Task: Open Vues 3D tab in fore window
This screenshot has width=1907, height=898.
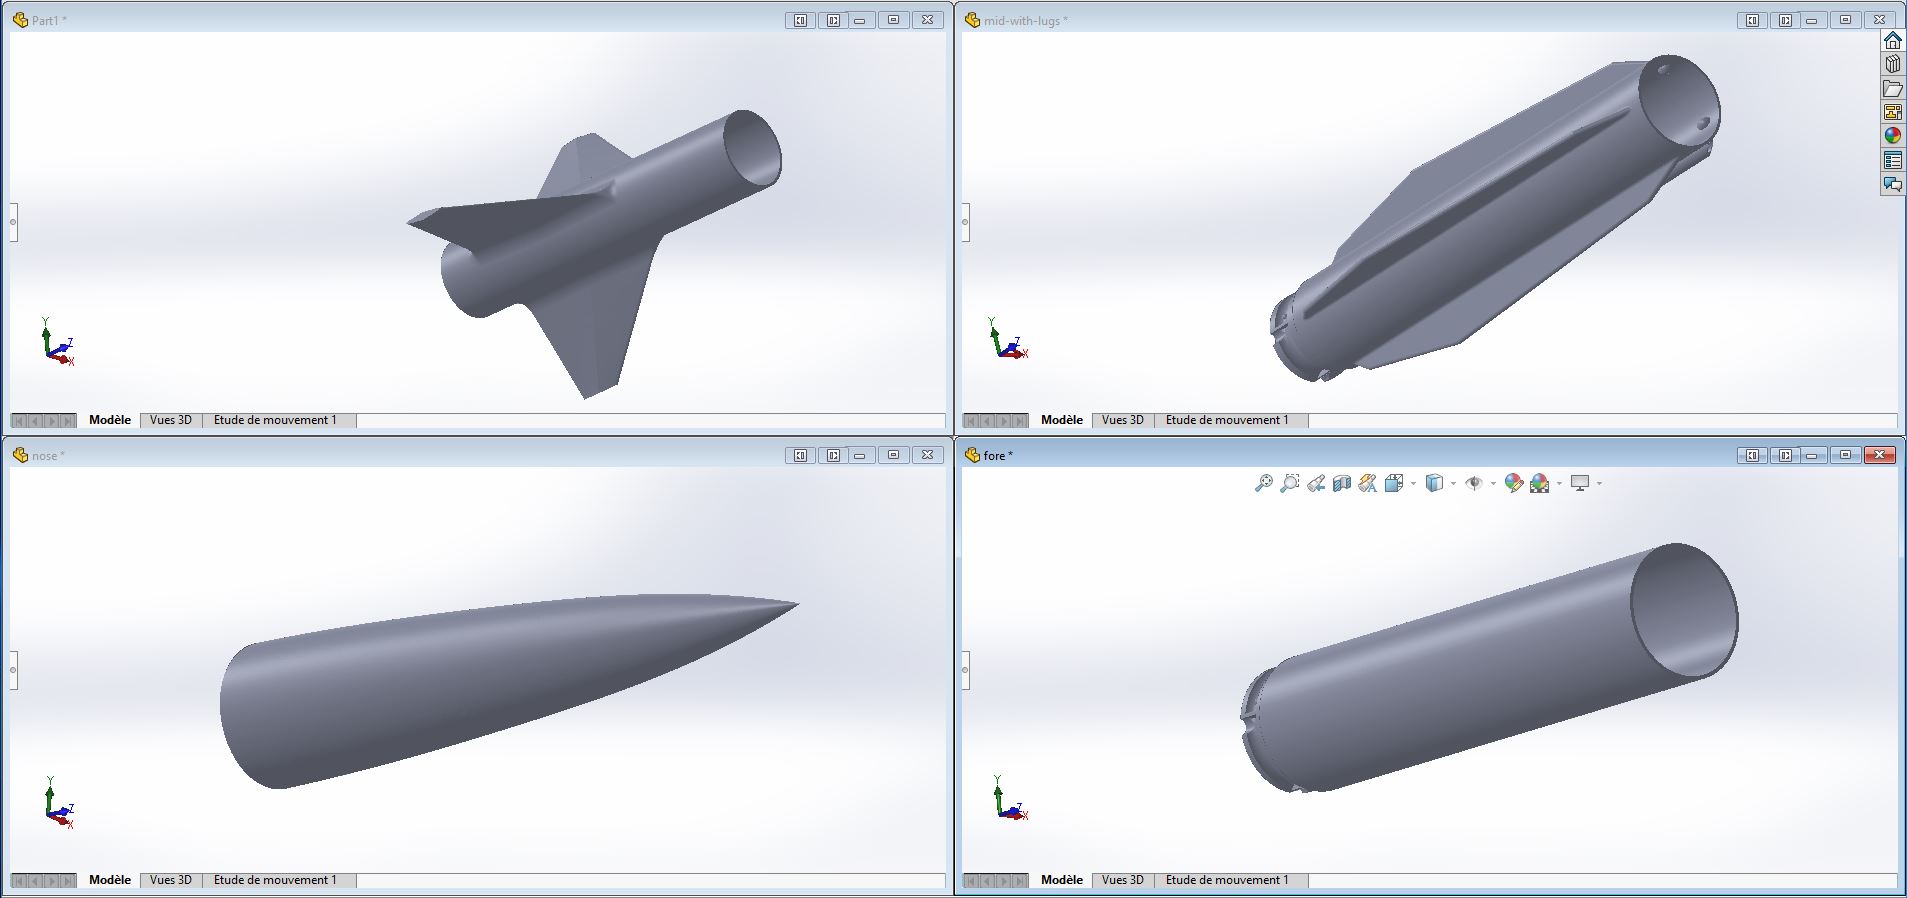Action: tap(1122, 880)
